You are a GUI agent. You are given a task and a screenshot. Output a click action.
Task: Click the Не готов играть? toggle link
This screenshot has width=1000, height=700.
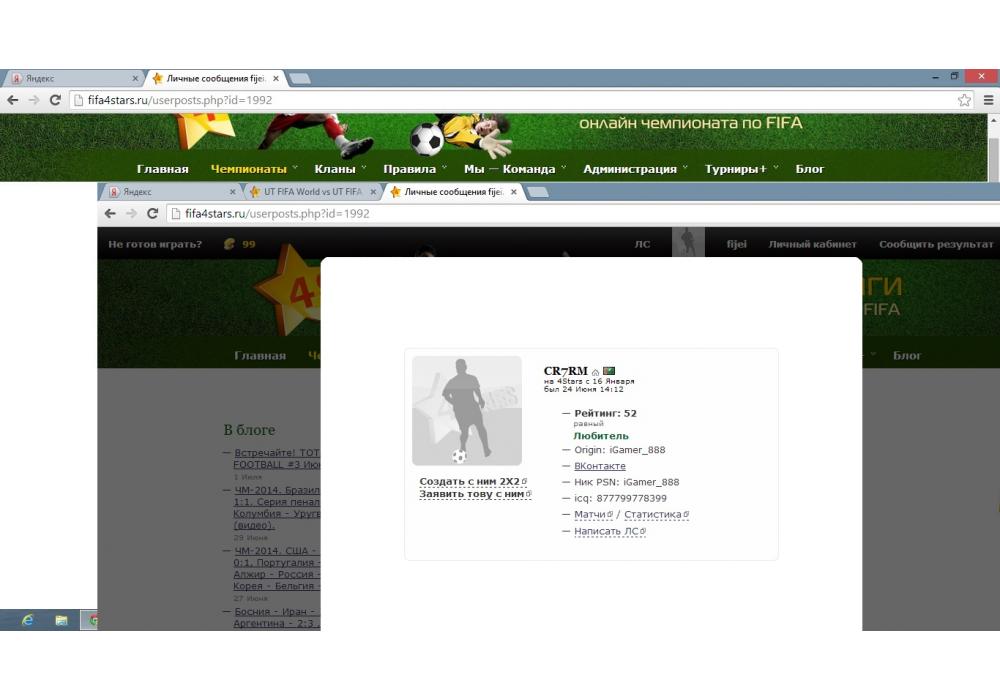155,244
